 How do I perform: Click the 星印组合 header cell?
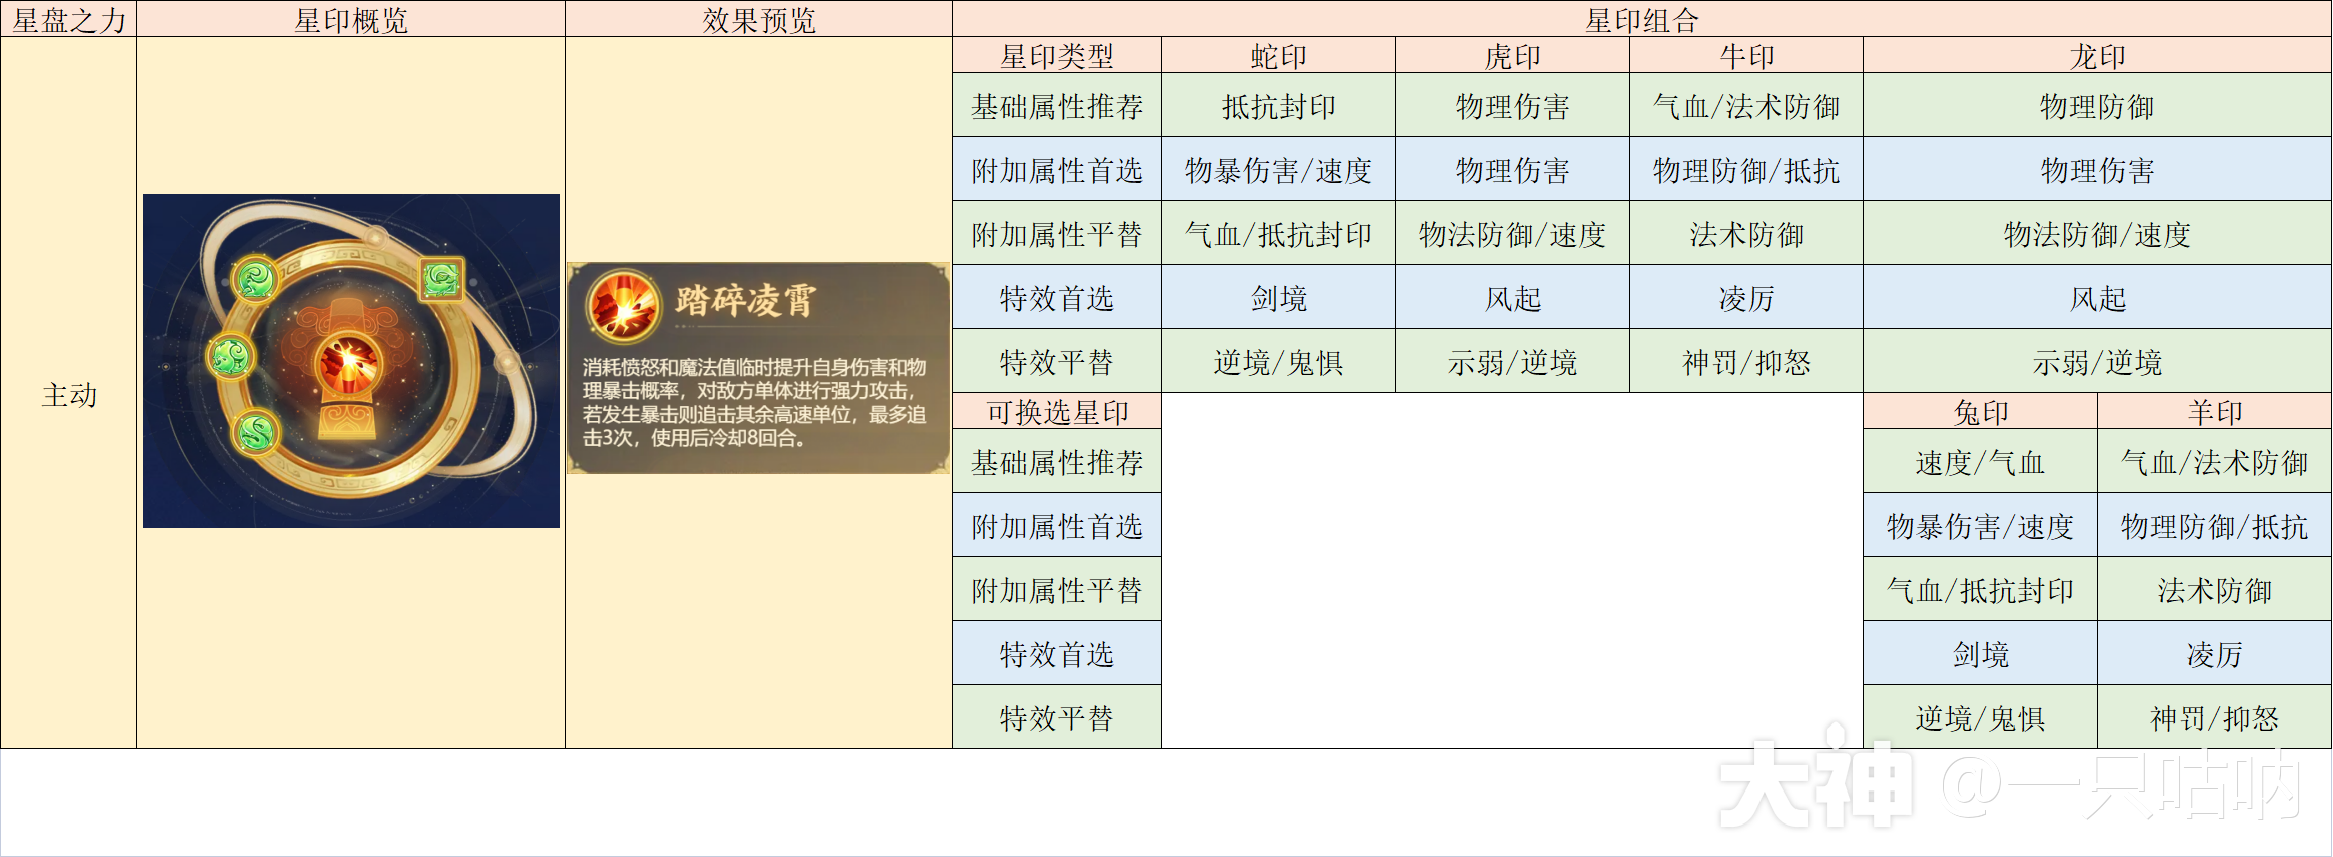(x=1642, y=19)
